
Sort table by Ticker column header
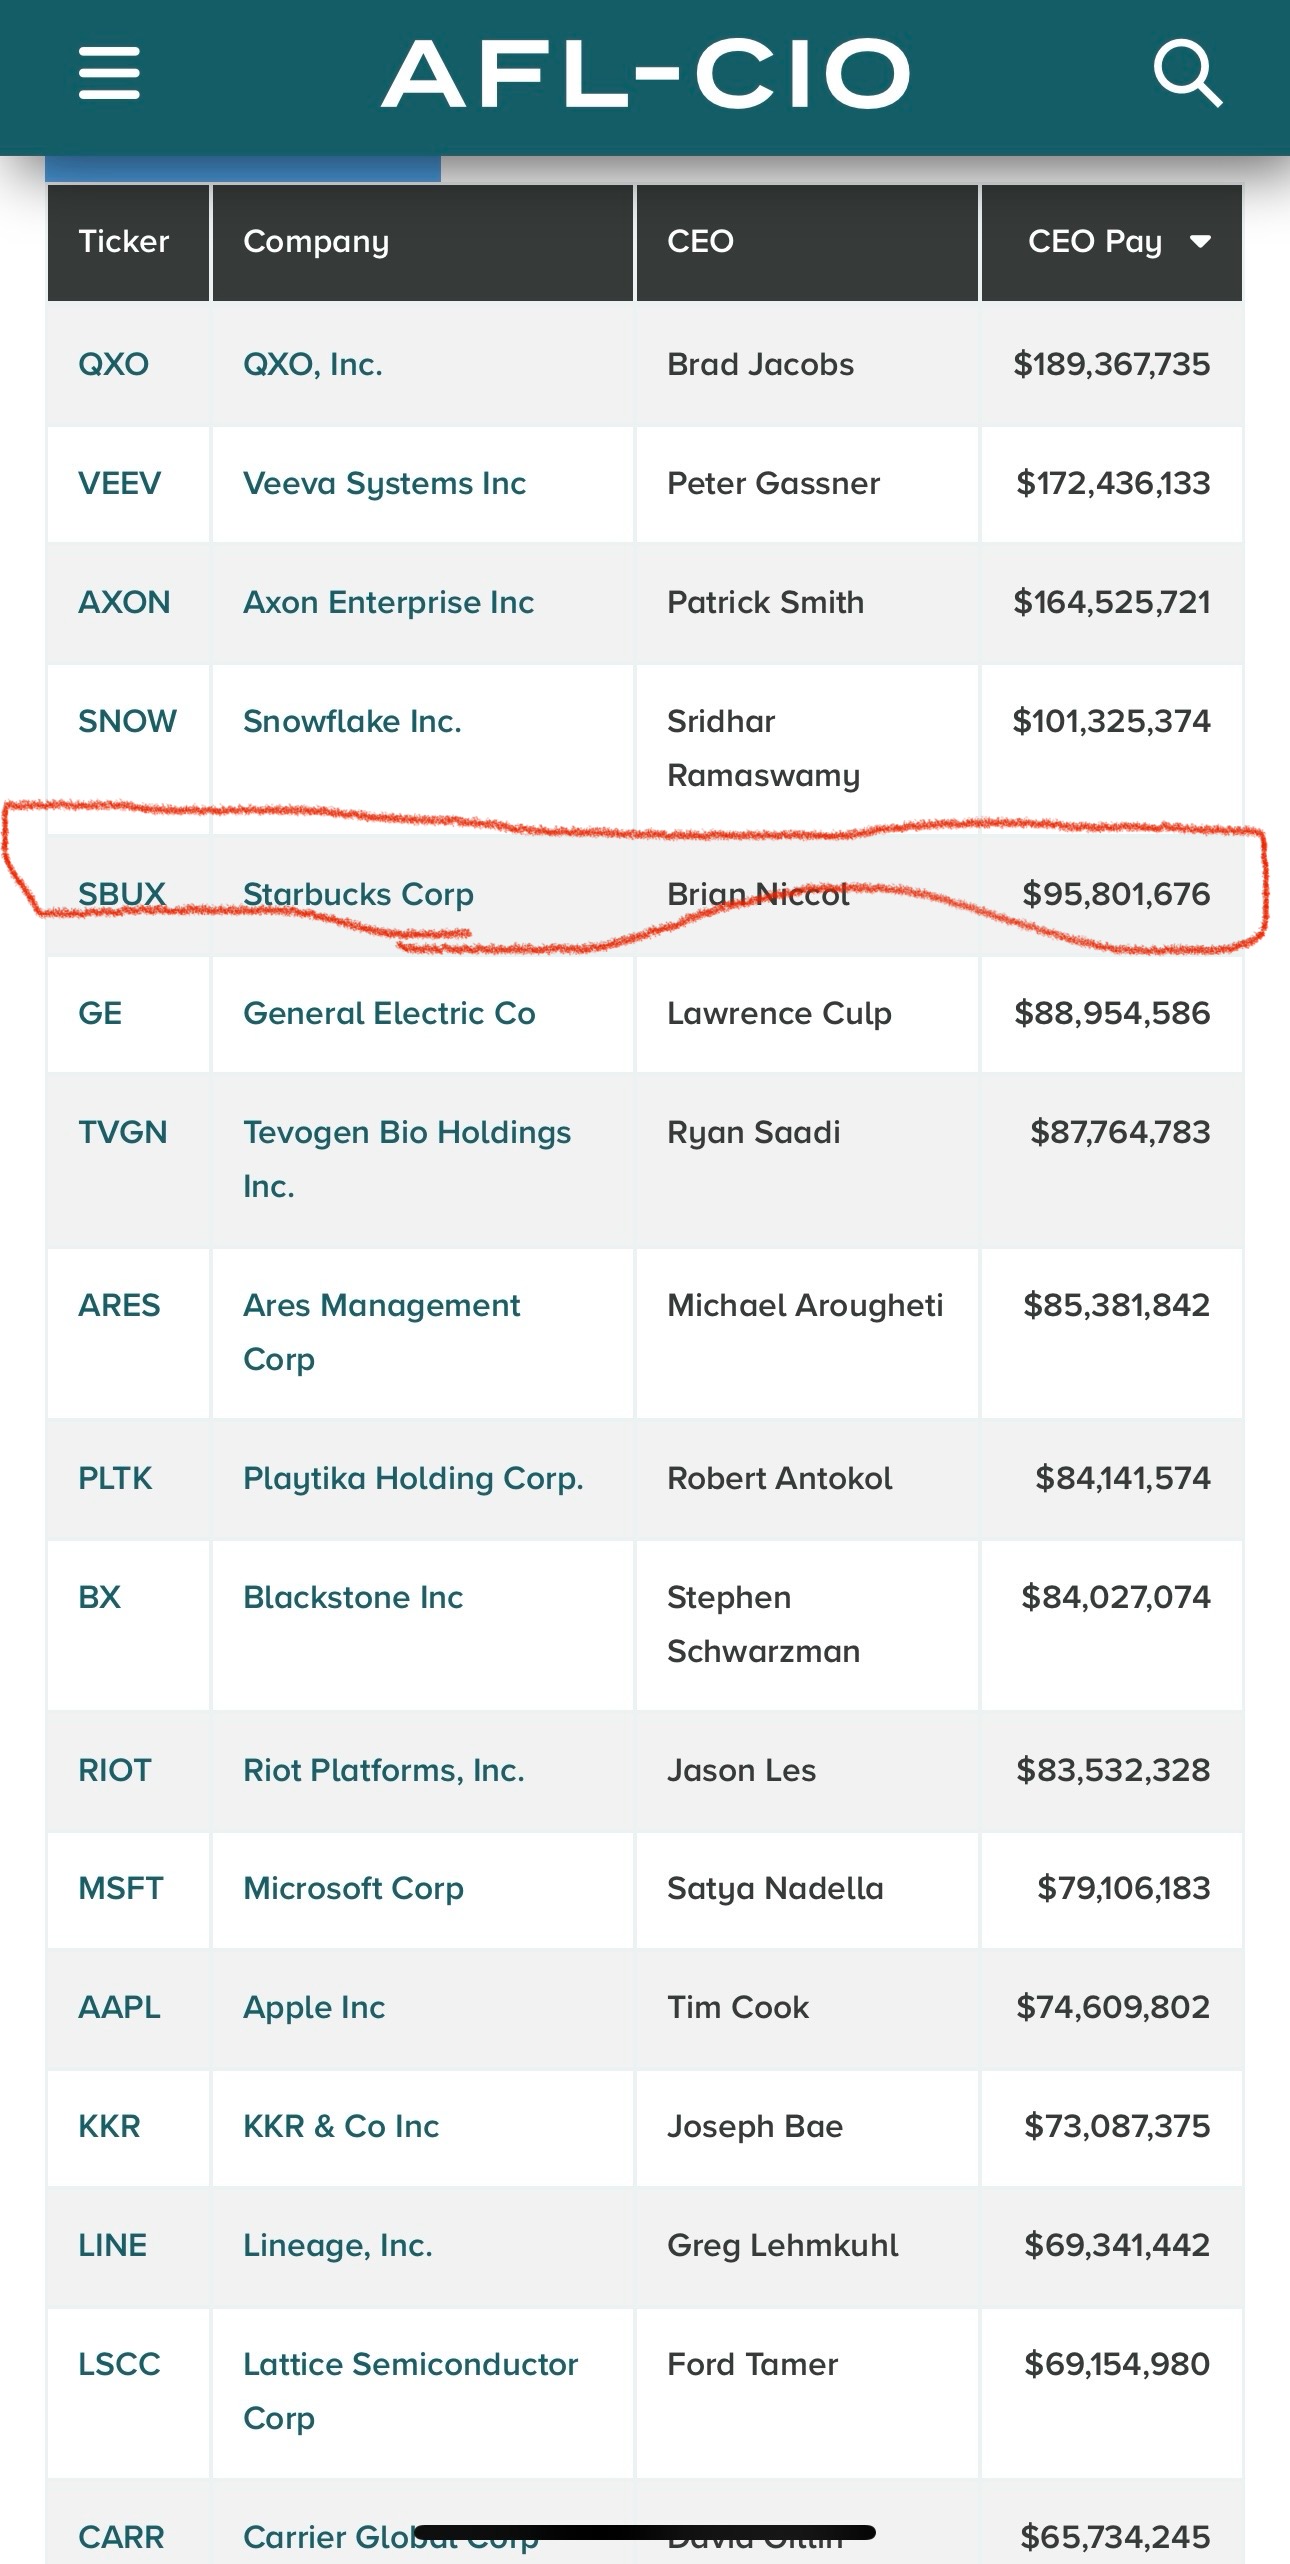point(124,242)
